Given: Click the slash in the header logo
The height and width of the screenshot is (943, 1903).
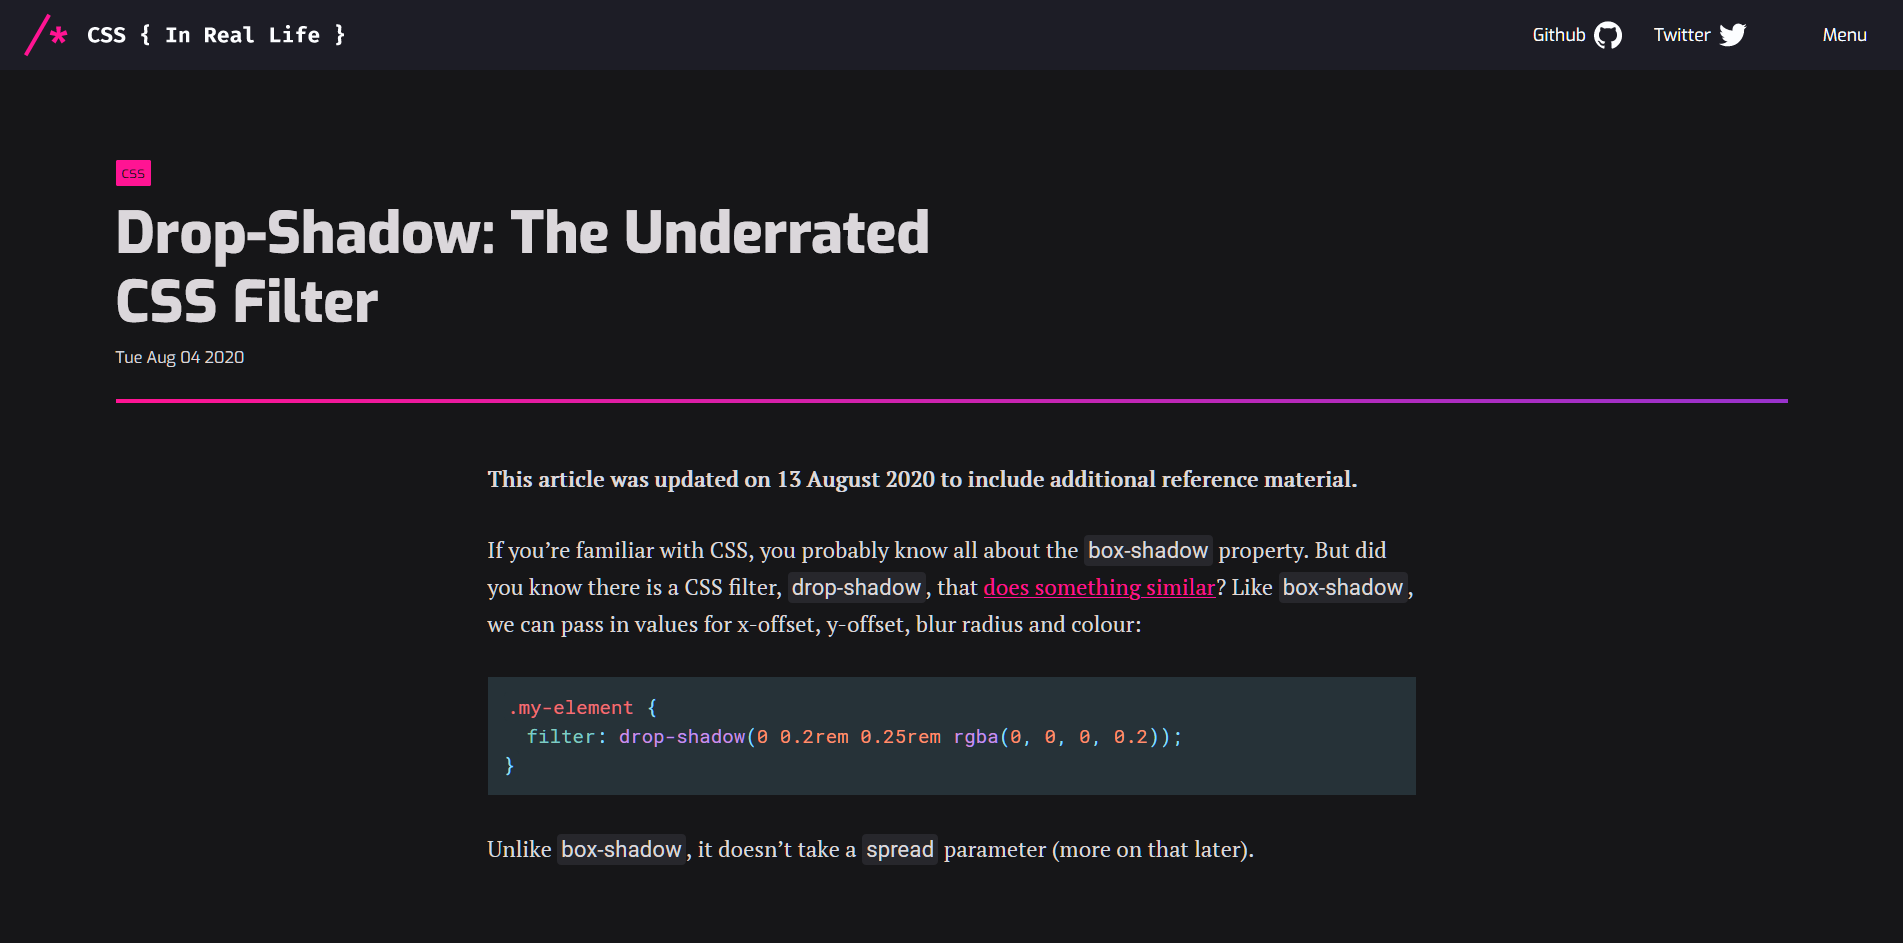Looking at the screenshot, I should [38, 35].
